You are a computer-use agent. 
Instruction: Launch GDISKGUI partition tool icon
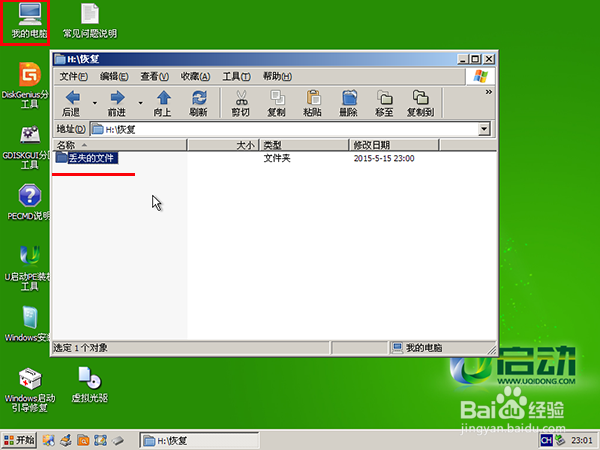click(28, 147)
